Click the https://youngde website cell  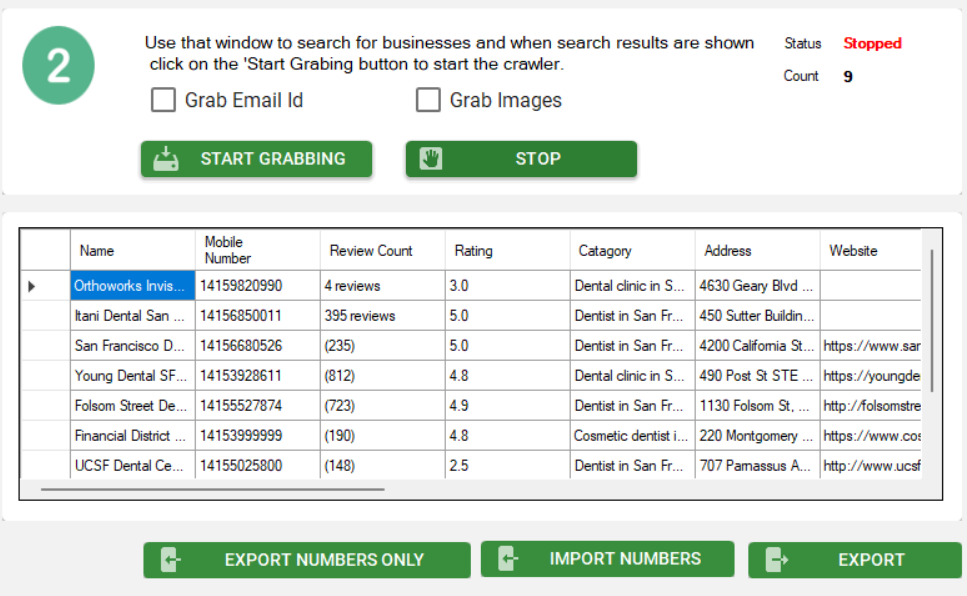tap(871, 376)
